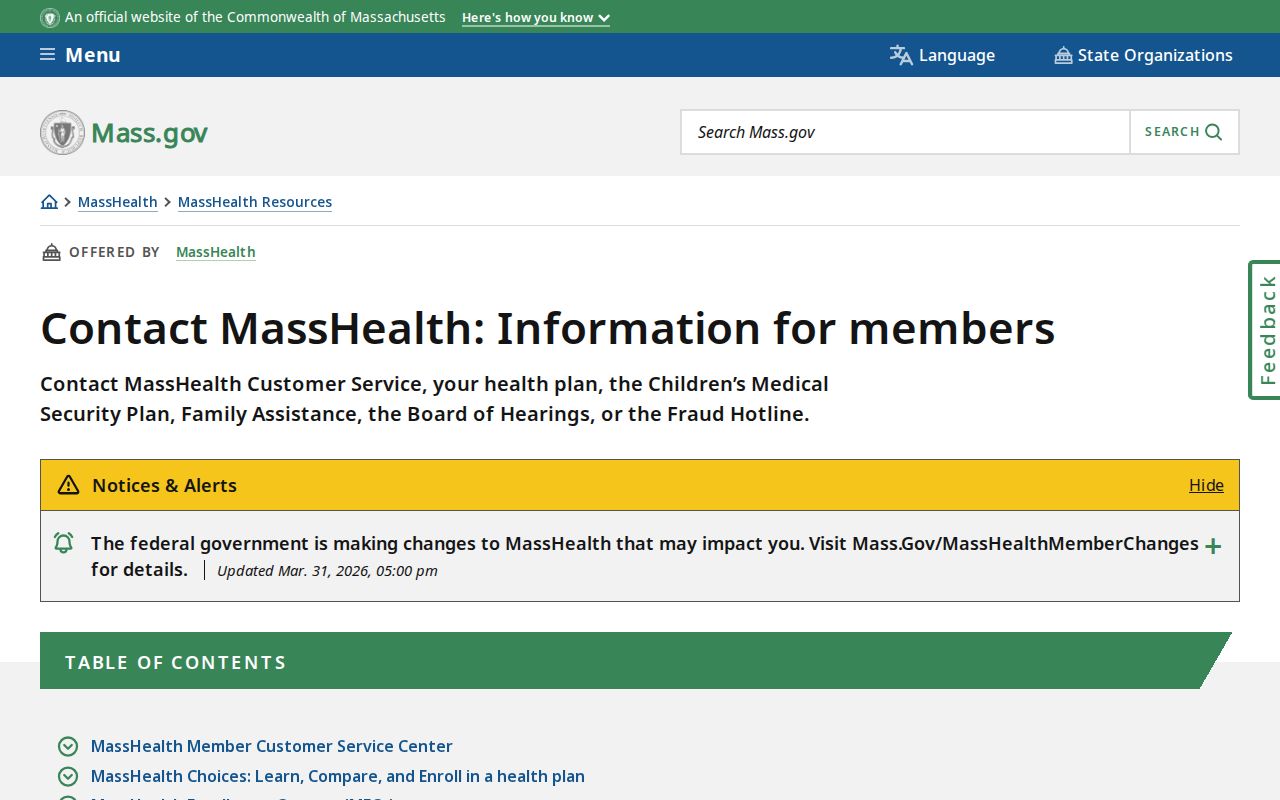The image size is (1280, 800).
Task: Click the SEARCH button
Action: pyautogui.click(x=1184, y=132)
